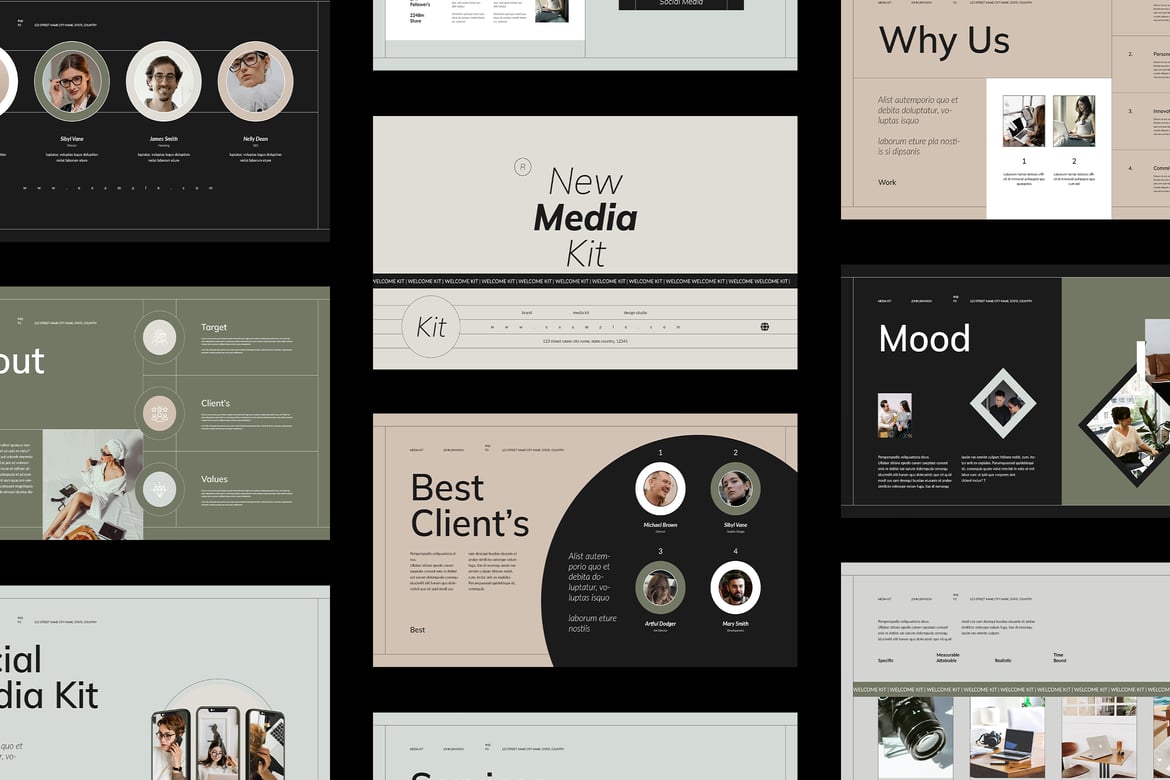Click '123 street name city name' address line

(x=585, y=341)
